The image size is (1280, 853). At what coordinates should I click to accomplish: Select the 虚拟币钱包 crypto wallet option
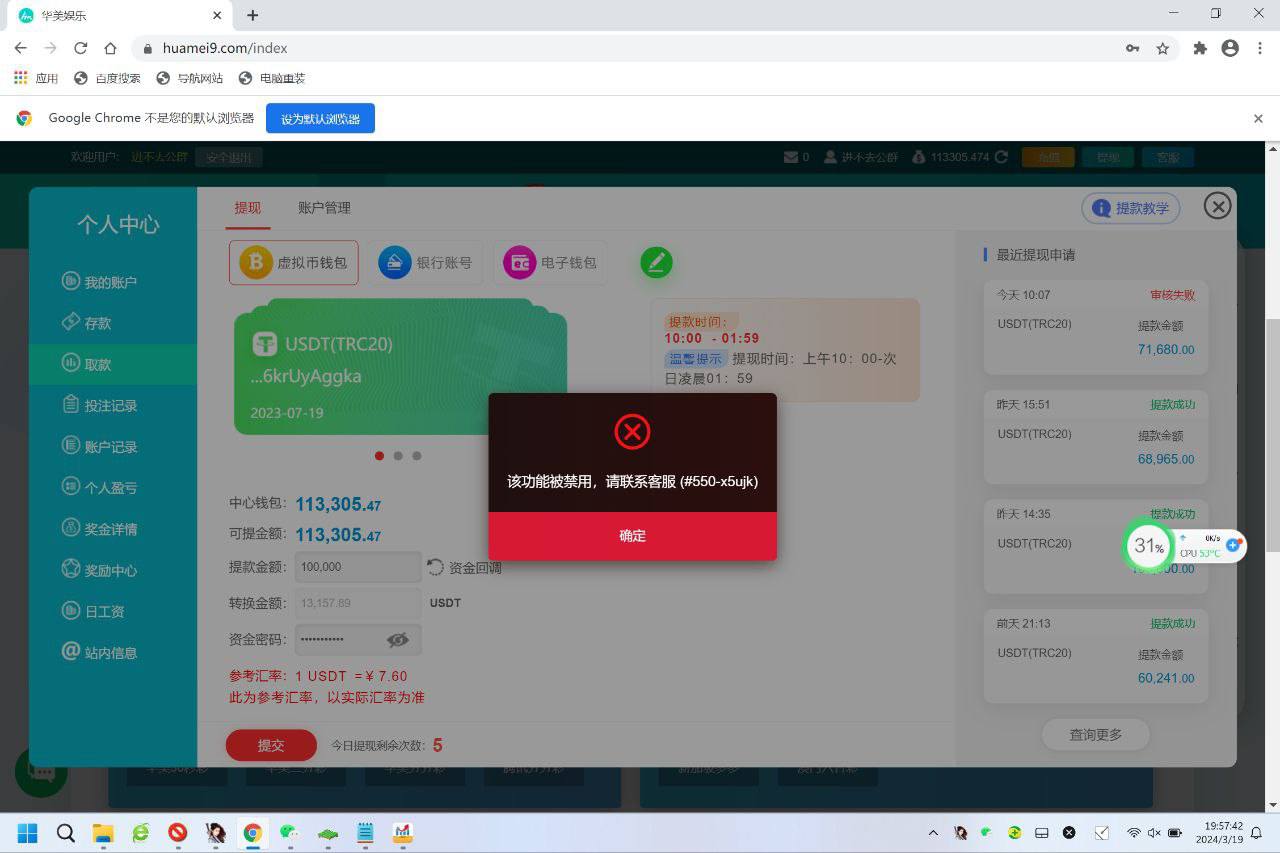pyautogui.click(x=294, y=263)
